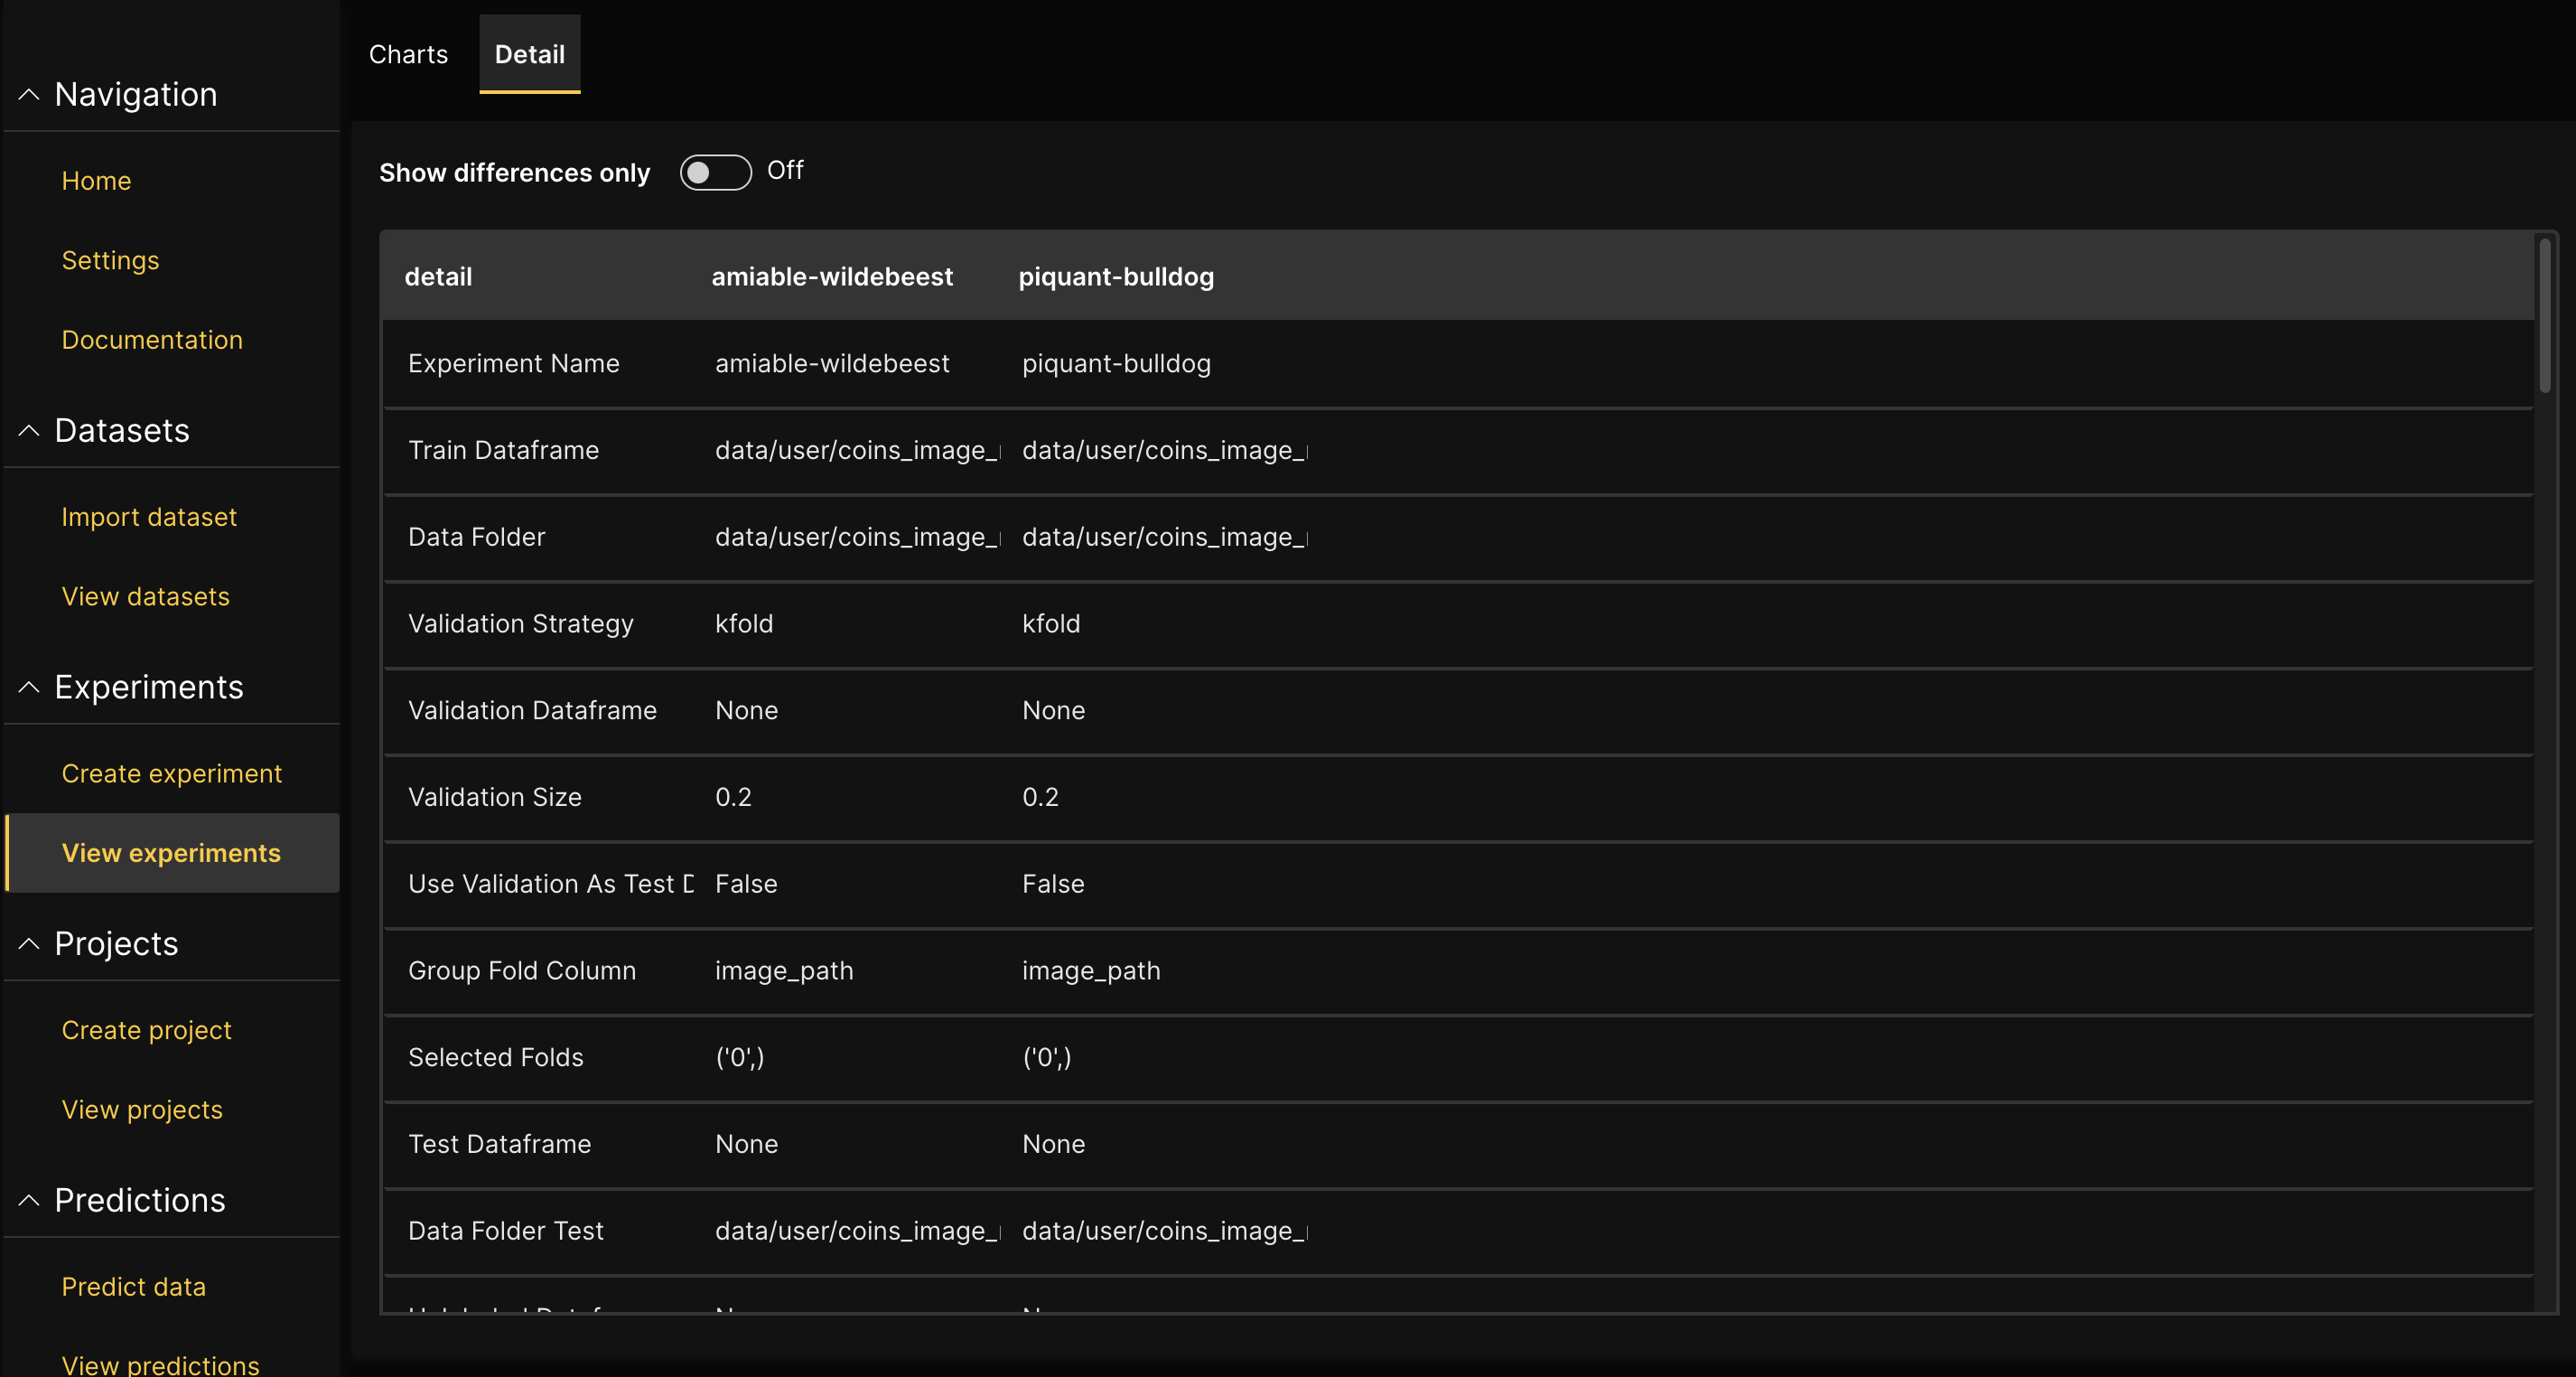The image size is (2576, 1377).
Task: Collapse the Predictions section chevron
Action: coord(29,1201)
